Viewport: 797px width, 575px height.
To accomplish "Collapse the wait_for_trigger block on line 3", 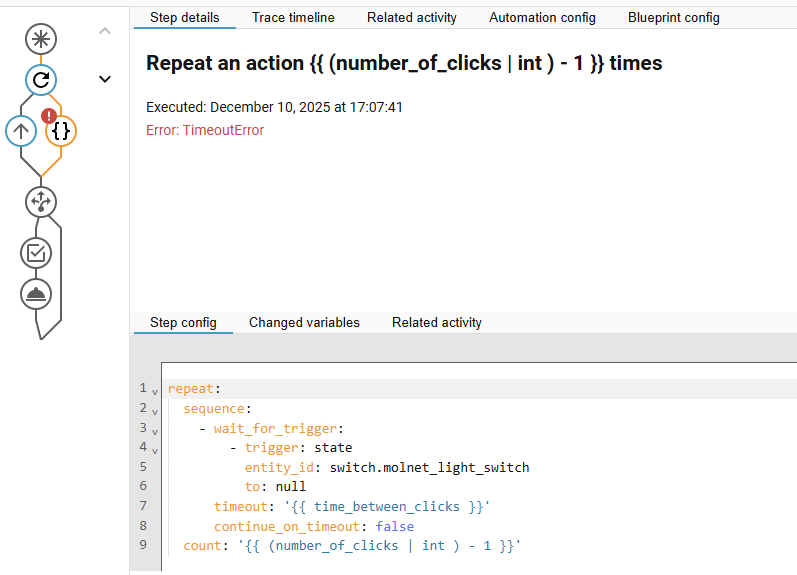I will pos(155,429).
